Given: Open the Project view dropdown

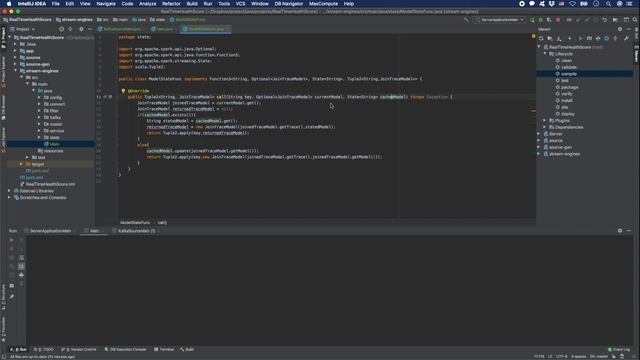Looking at the screenshot, I should click(x=22, y=29).
